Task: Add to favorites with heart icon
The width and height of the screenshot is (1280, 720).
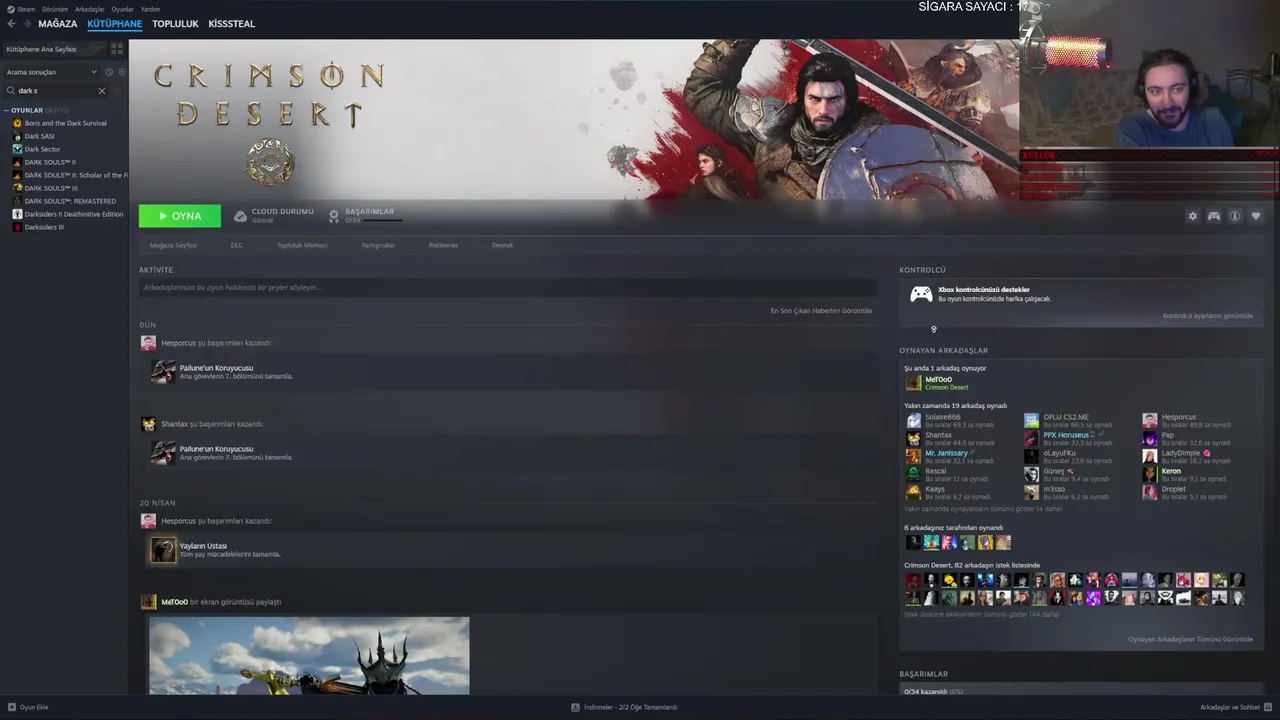Action: pos(1256,216)
